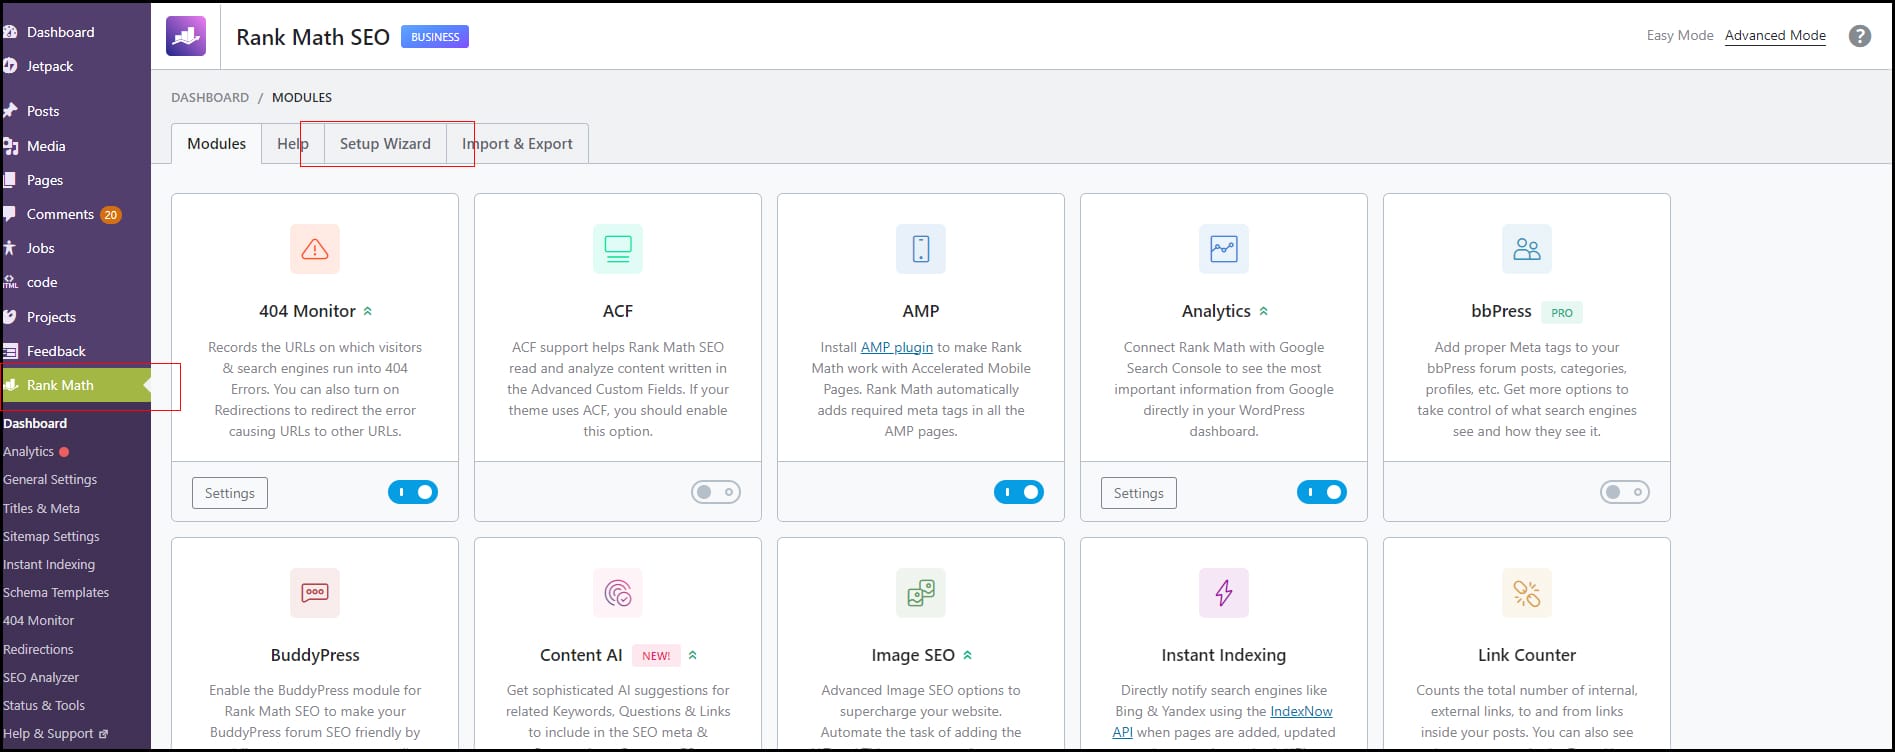Click the bbPress users icon
Viewport: 1895px width, 752px height.
click(x=1526, y=249)
